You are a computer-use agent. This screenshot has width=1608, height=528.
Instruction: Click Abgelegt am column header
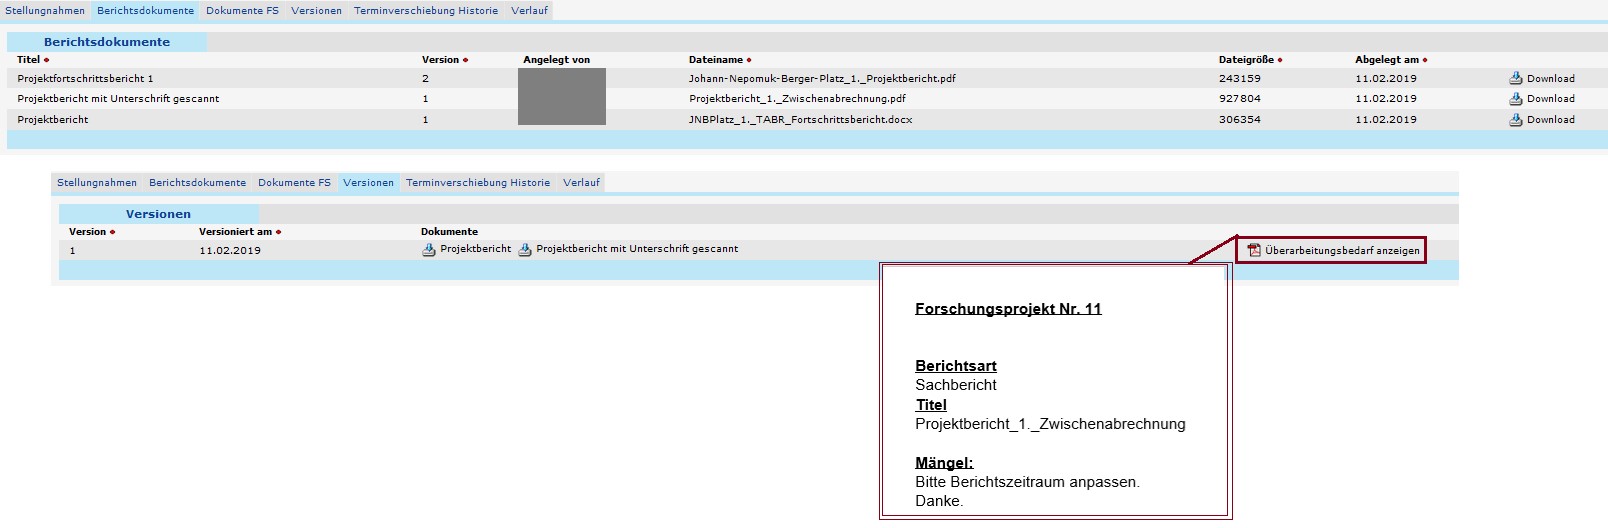[x=1387, y=60]
